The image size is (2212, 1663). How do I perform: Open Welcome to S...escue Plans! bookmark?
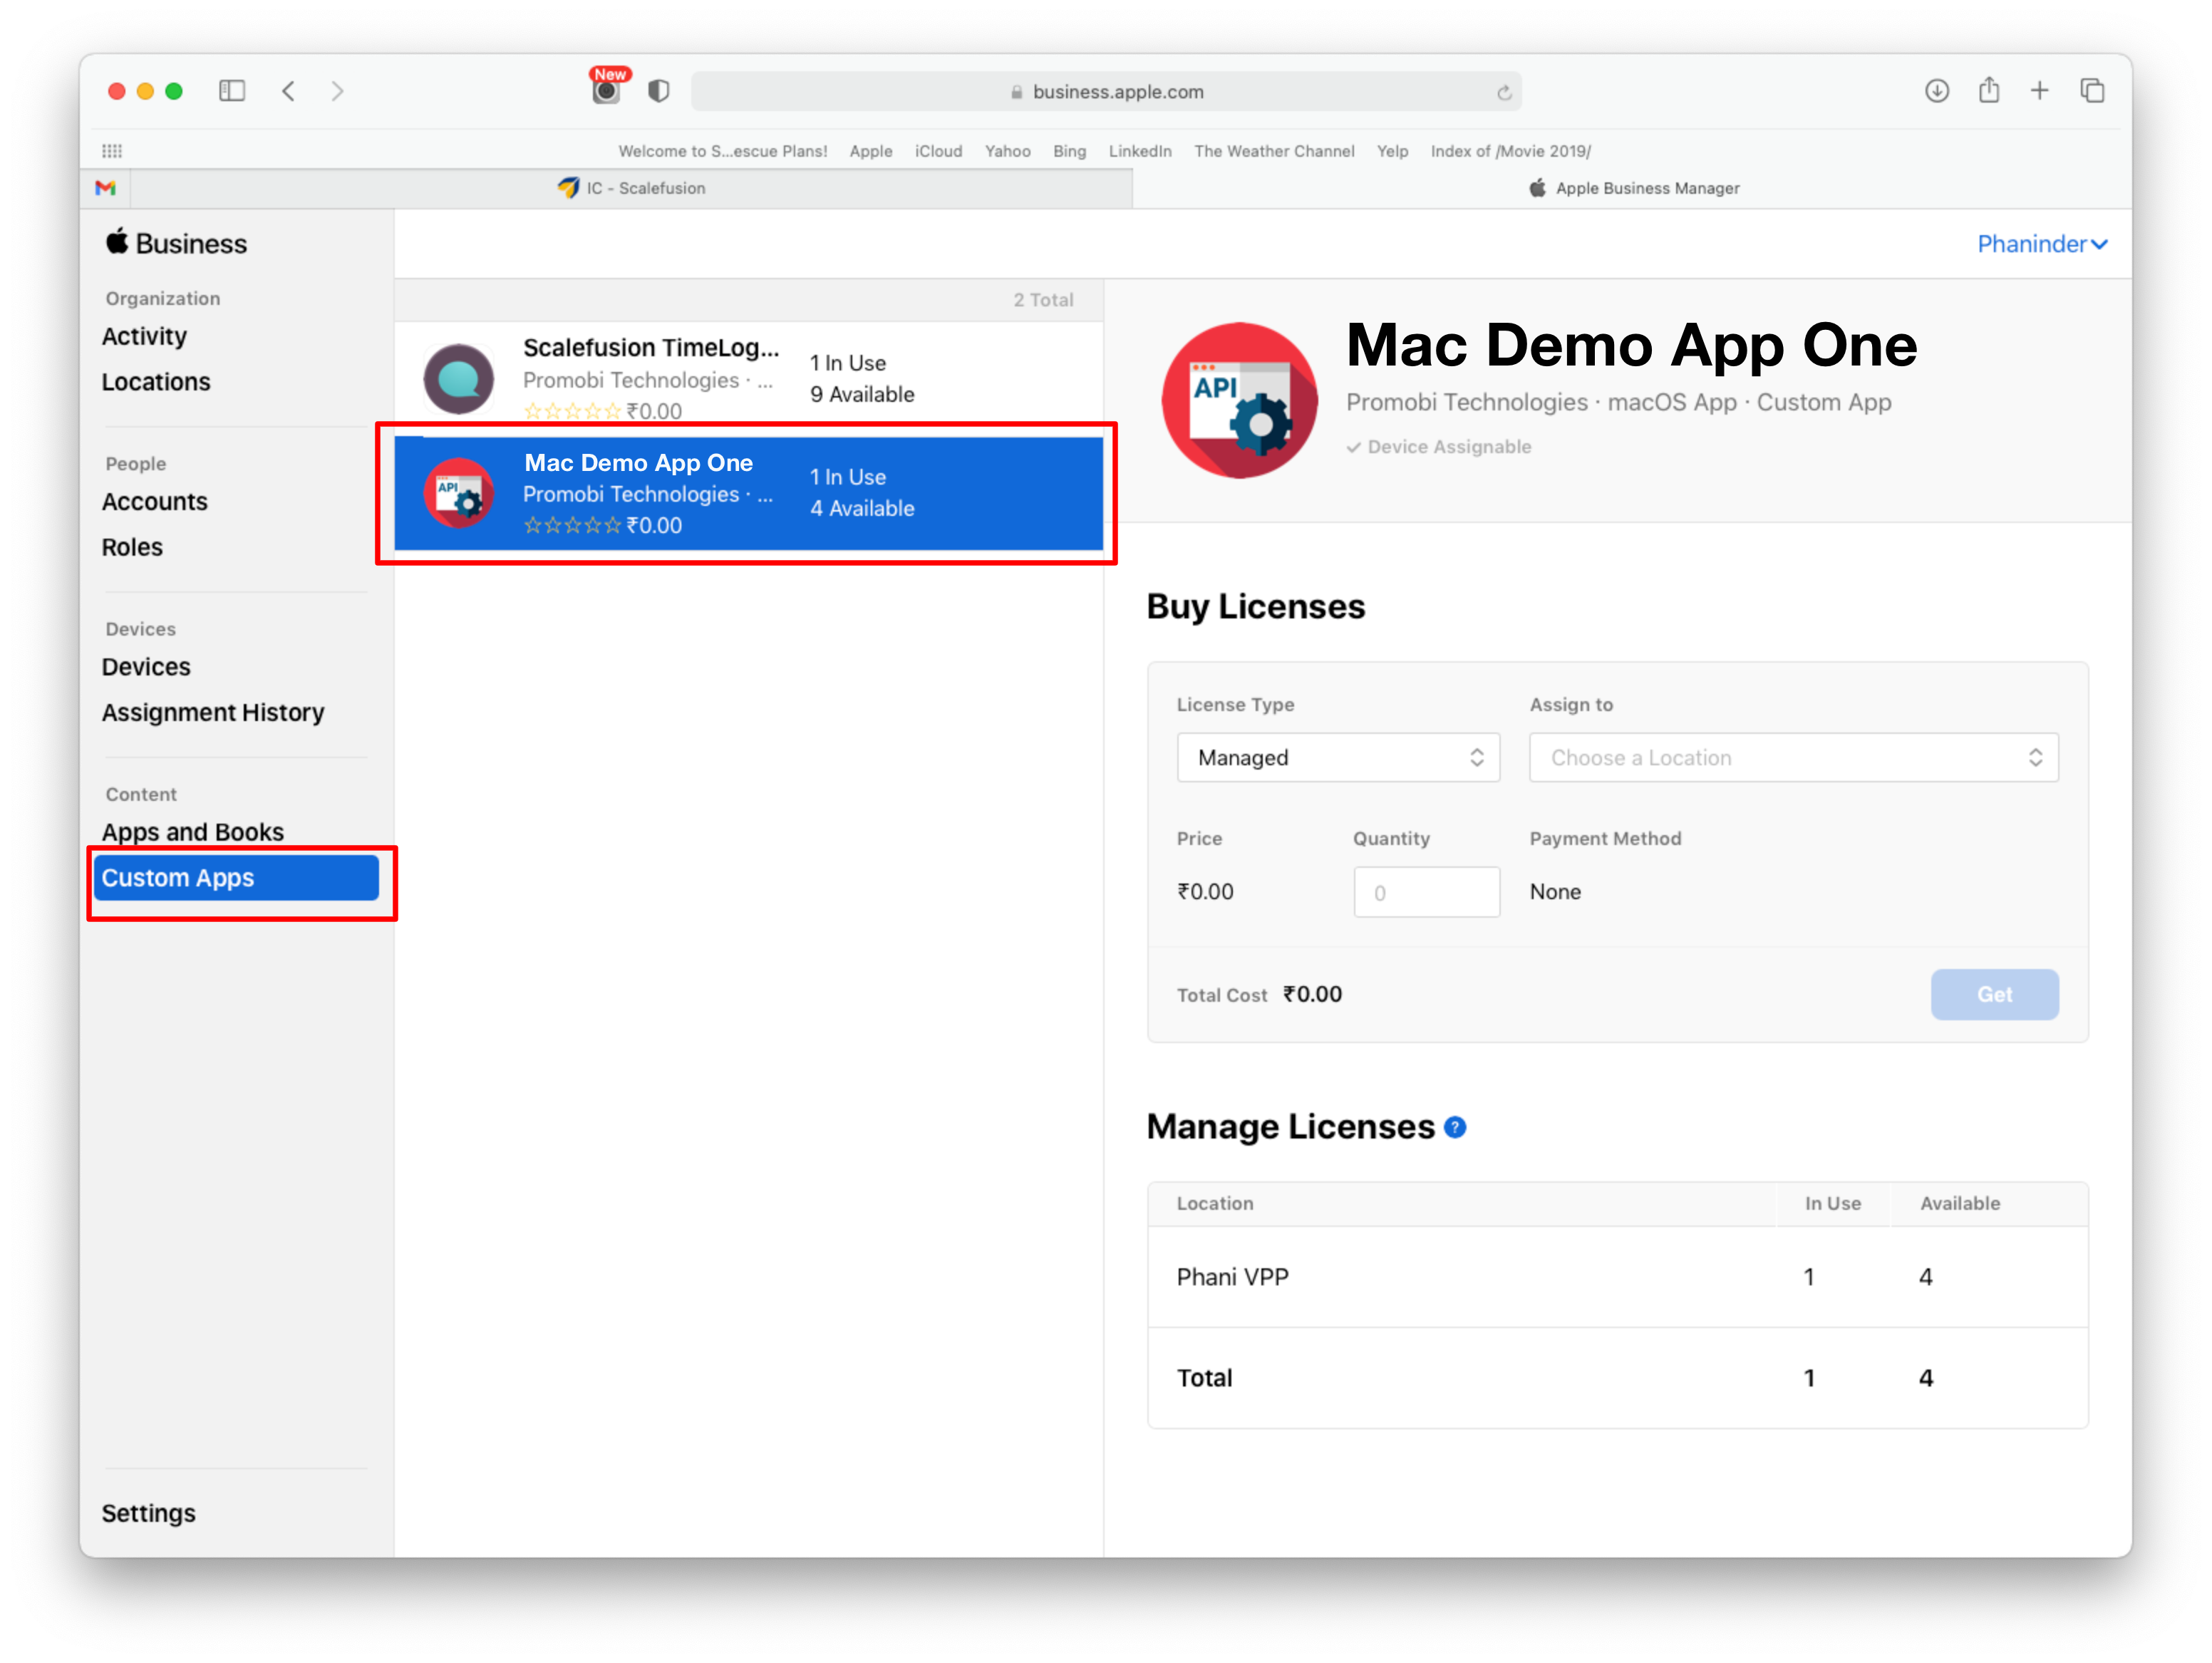722,151
